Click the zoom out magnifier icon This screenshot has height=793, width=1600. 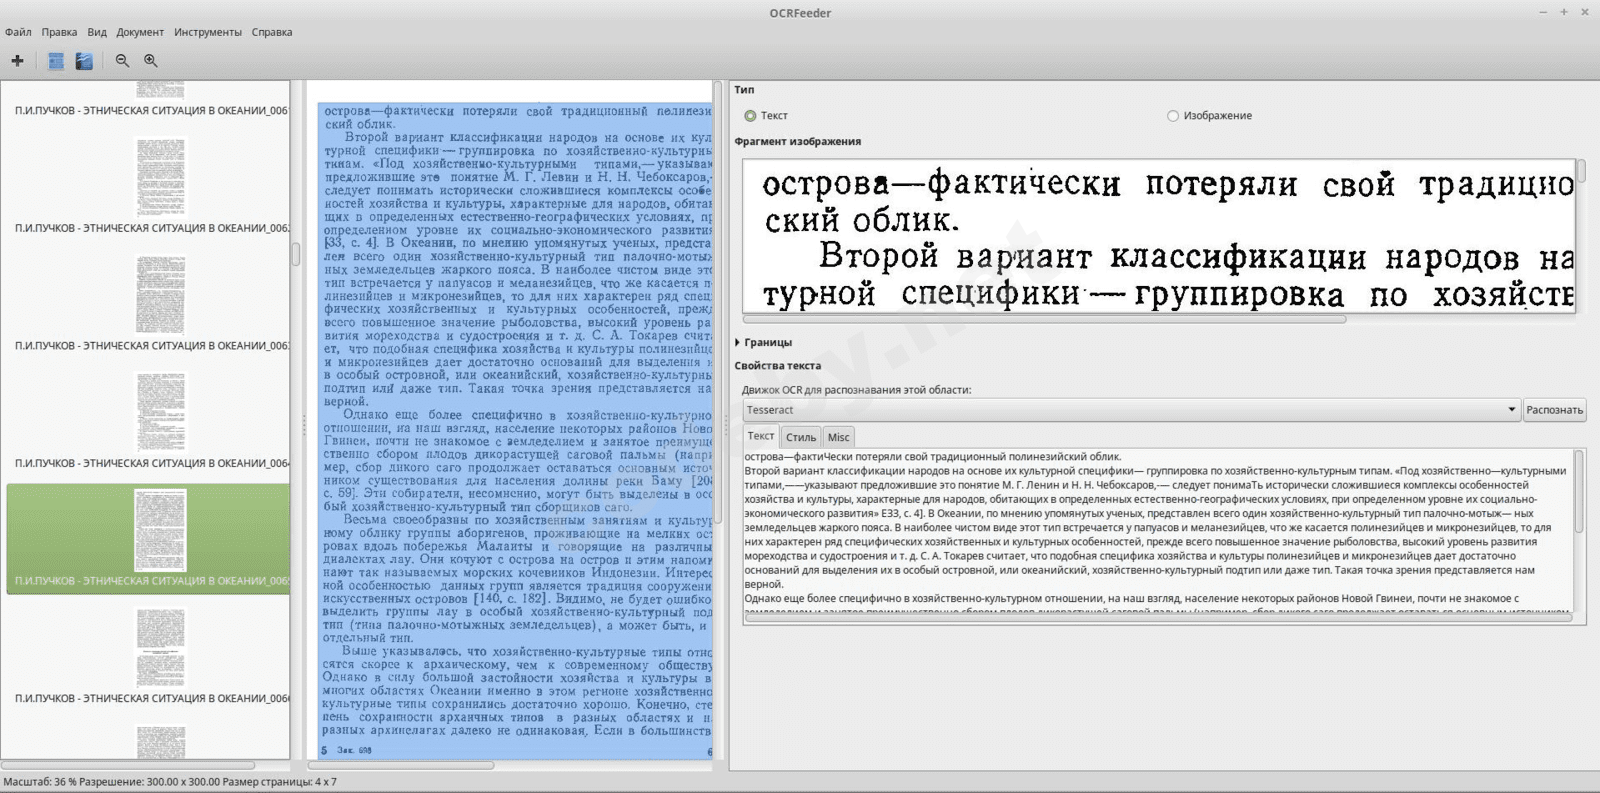(x=122, y=61)
